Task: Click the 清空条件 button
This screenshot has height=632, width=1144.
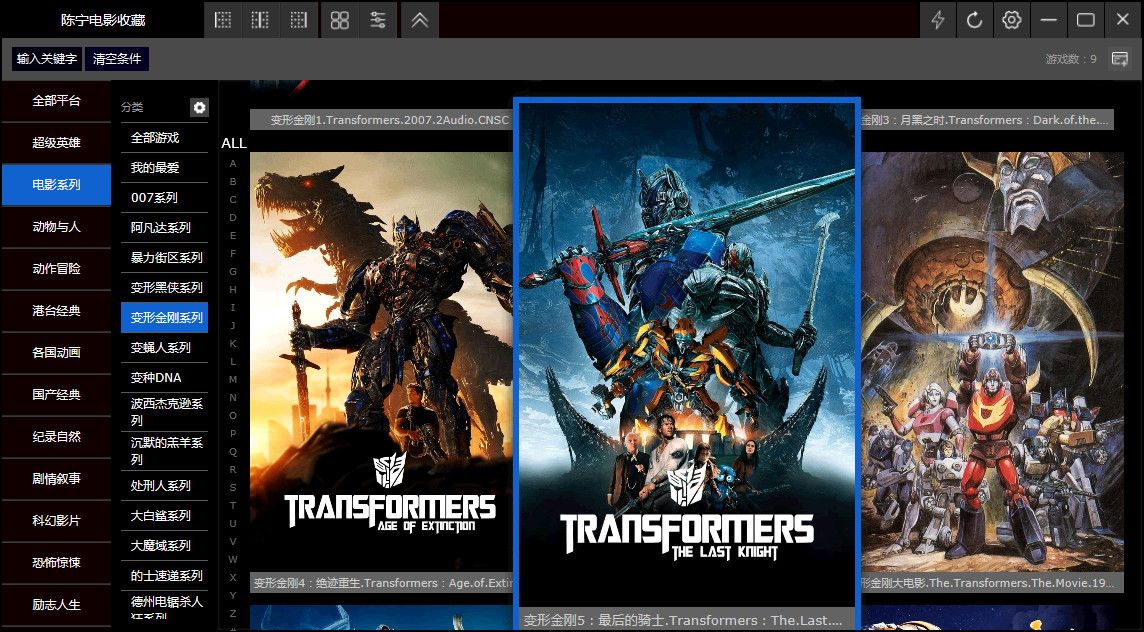Action: (117, 59)
